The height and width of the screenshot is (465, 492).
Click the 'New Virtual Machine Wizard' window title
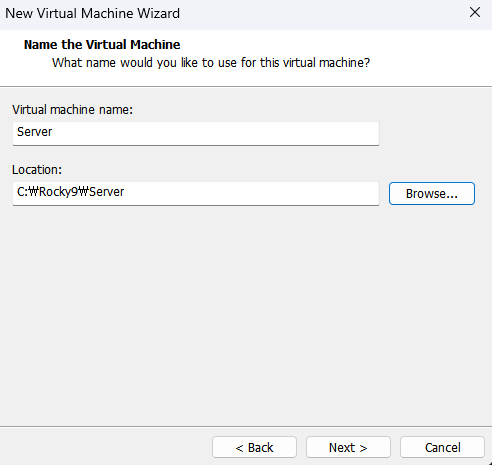tap(92, 13)
